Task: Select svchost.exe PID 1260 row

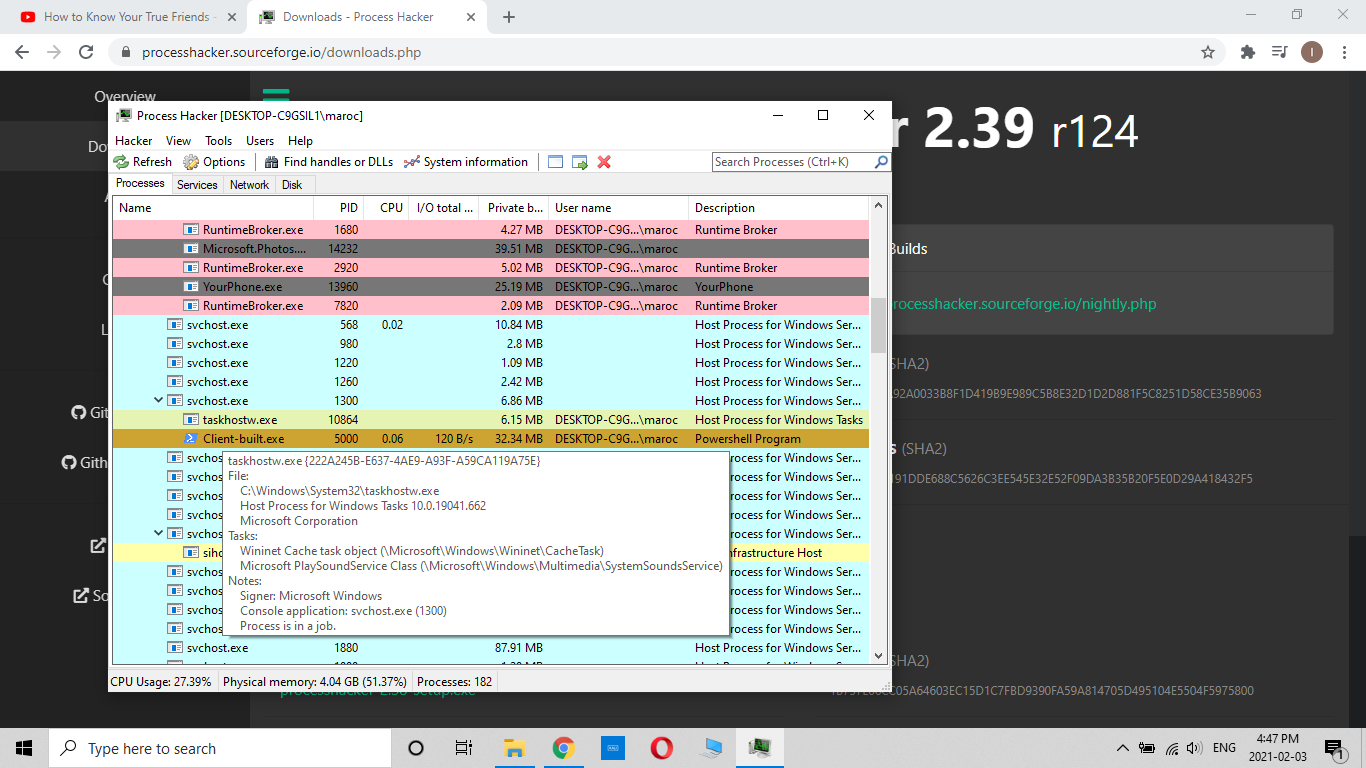Action: 490,382
